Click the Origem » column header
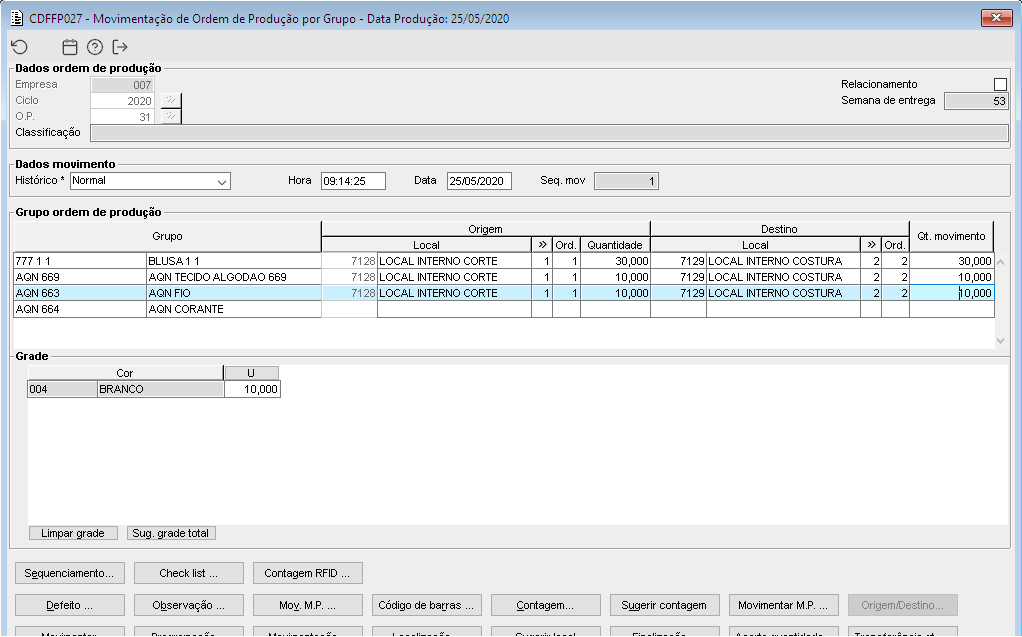 pos(542,245)
